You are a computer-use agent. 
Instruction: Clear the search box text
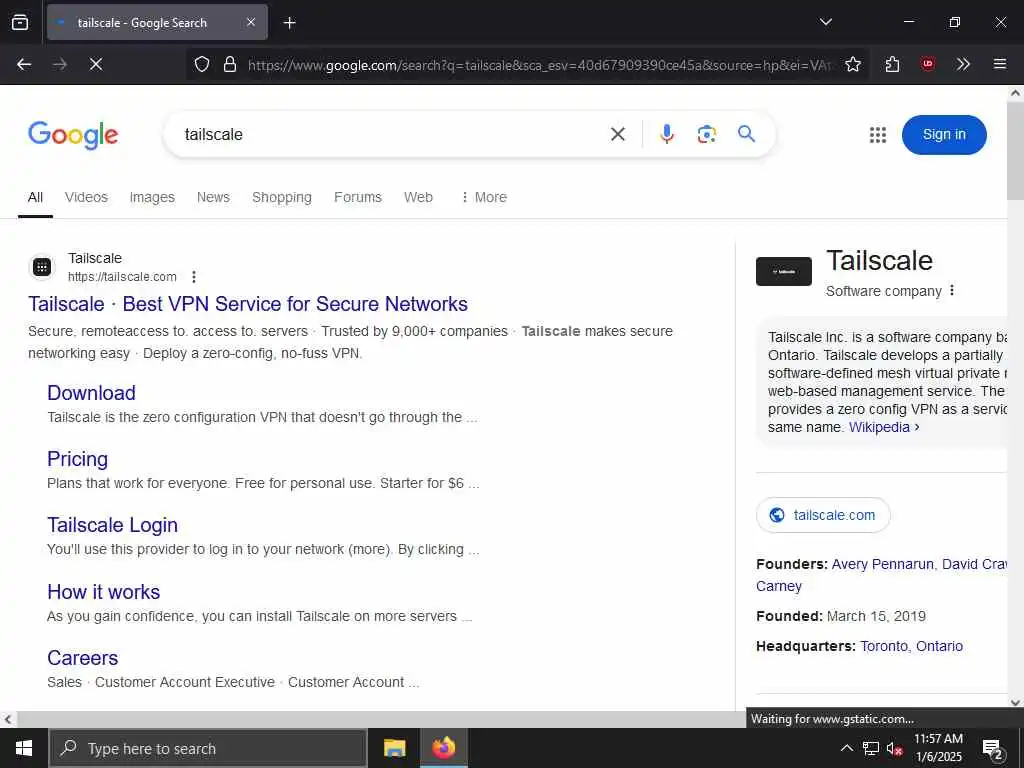click(618, 134)
